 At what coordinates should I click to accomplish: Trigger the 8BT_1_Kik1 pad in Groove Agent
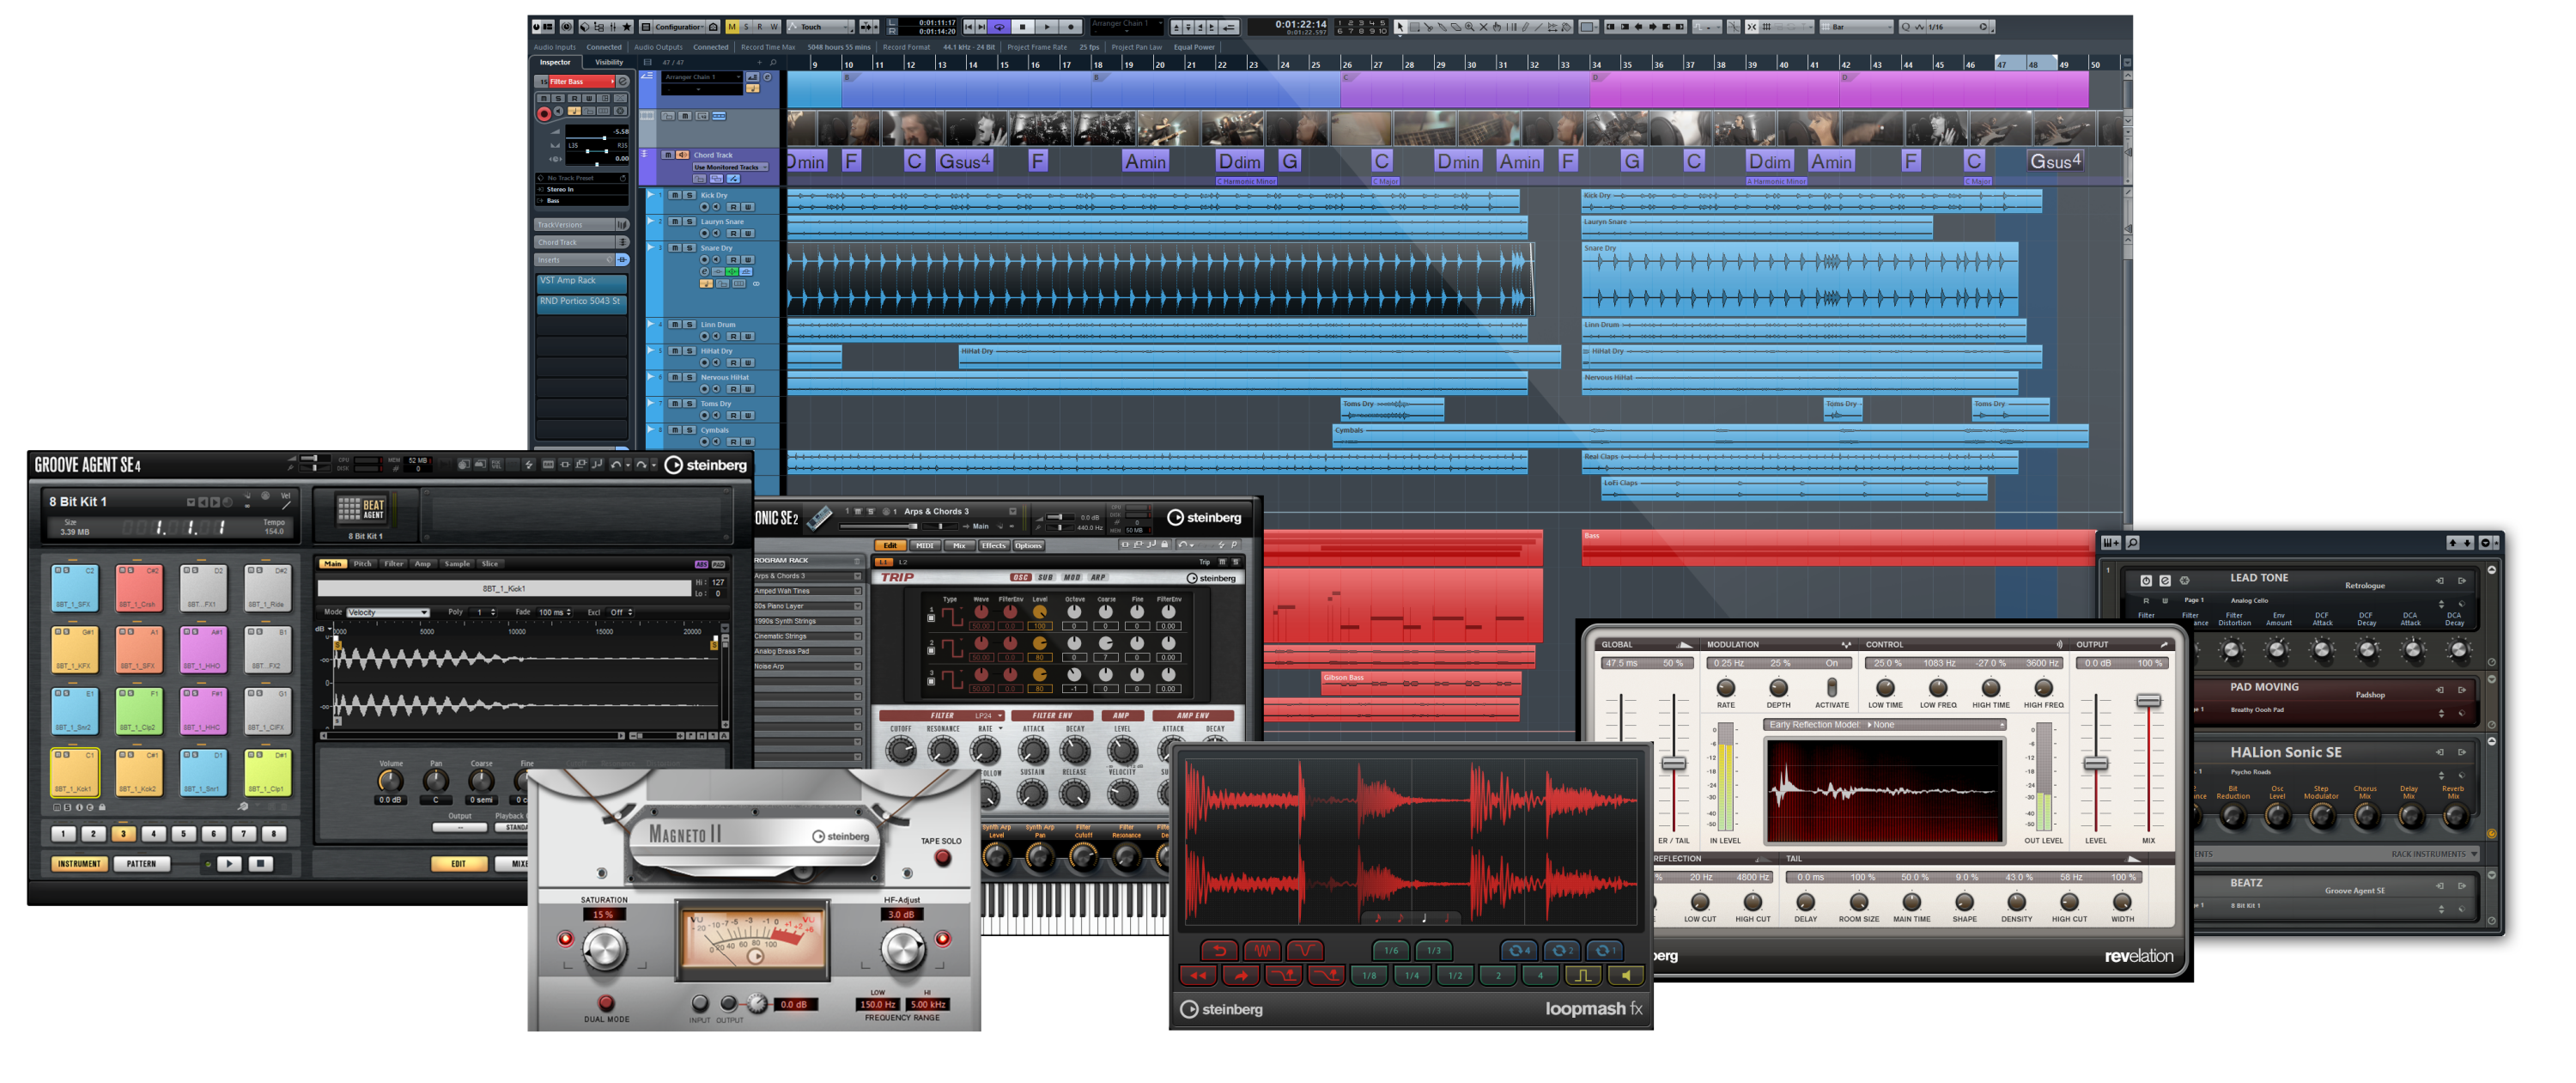(76, 774)
